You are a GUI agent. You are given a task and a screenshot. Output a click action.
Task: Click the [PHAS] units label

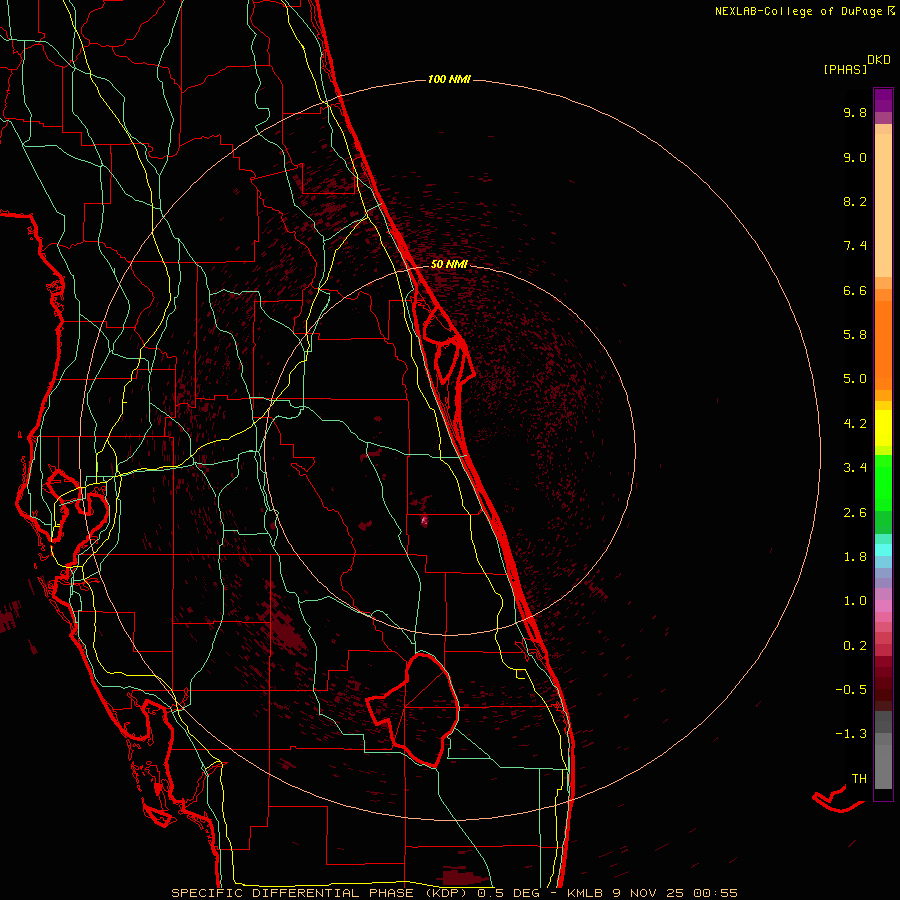pos(844,69)
